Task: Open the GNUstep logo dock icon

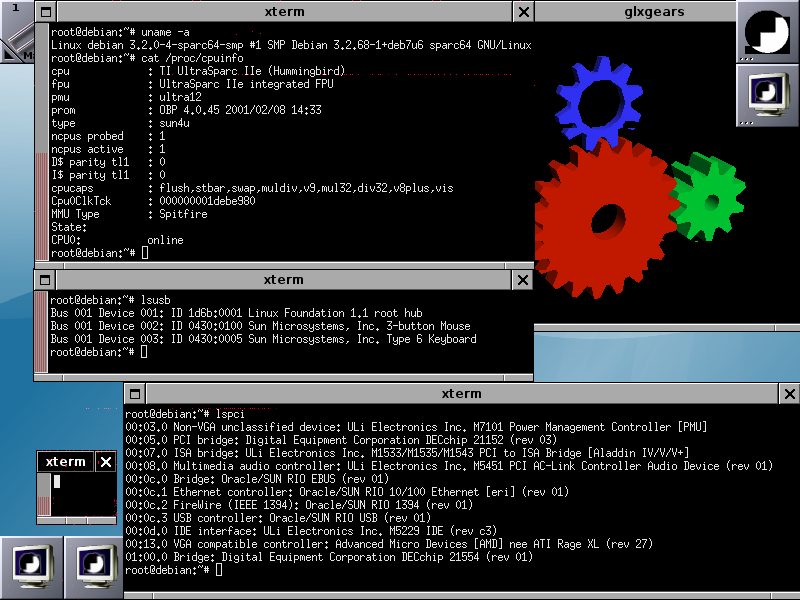Action: [767, 32]
